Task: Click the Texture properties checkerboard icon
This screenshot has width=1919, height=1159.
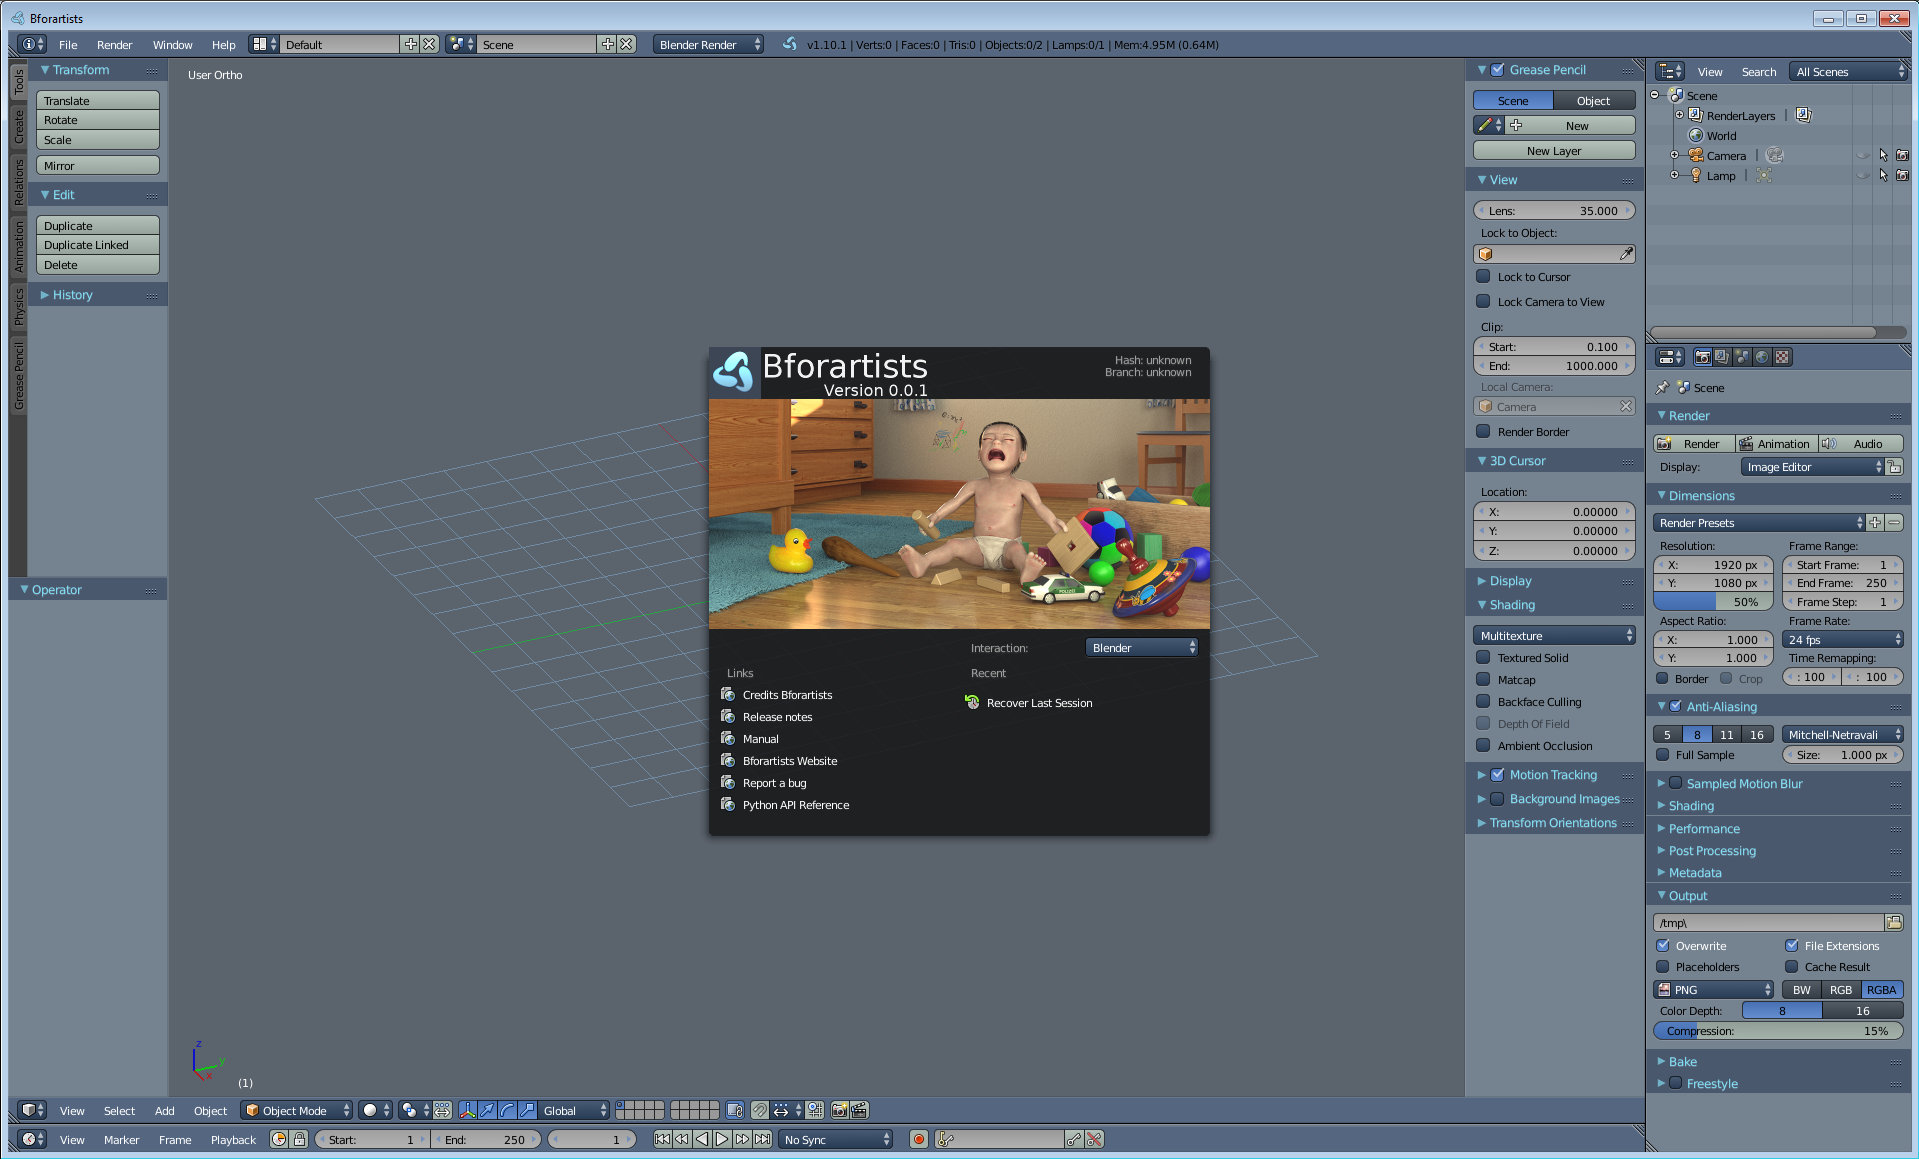Action: tap(1782, 357)
